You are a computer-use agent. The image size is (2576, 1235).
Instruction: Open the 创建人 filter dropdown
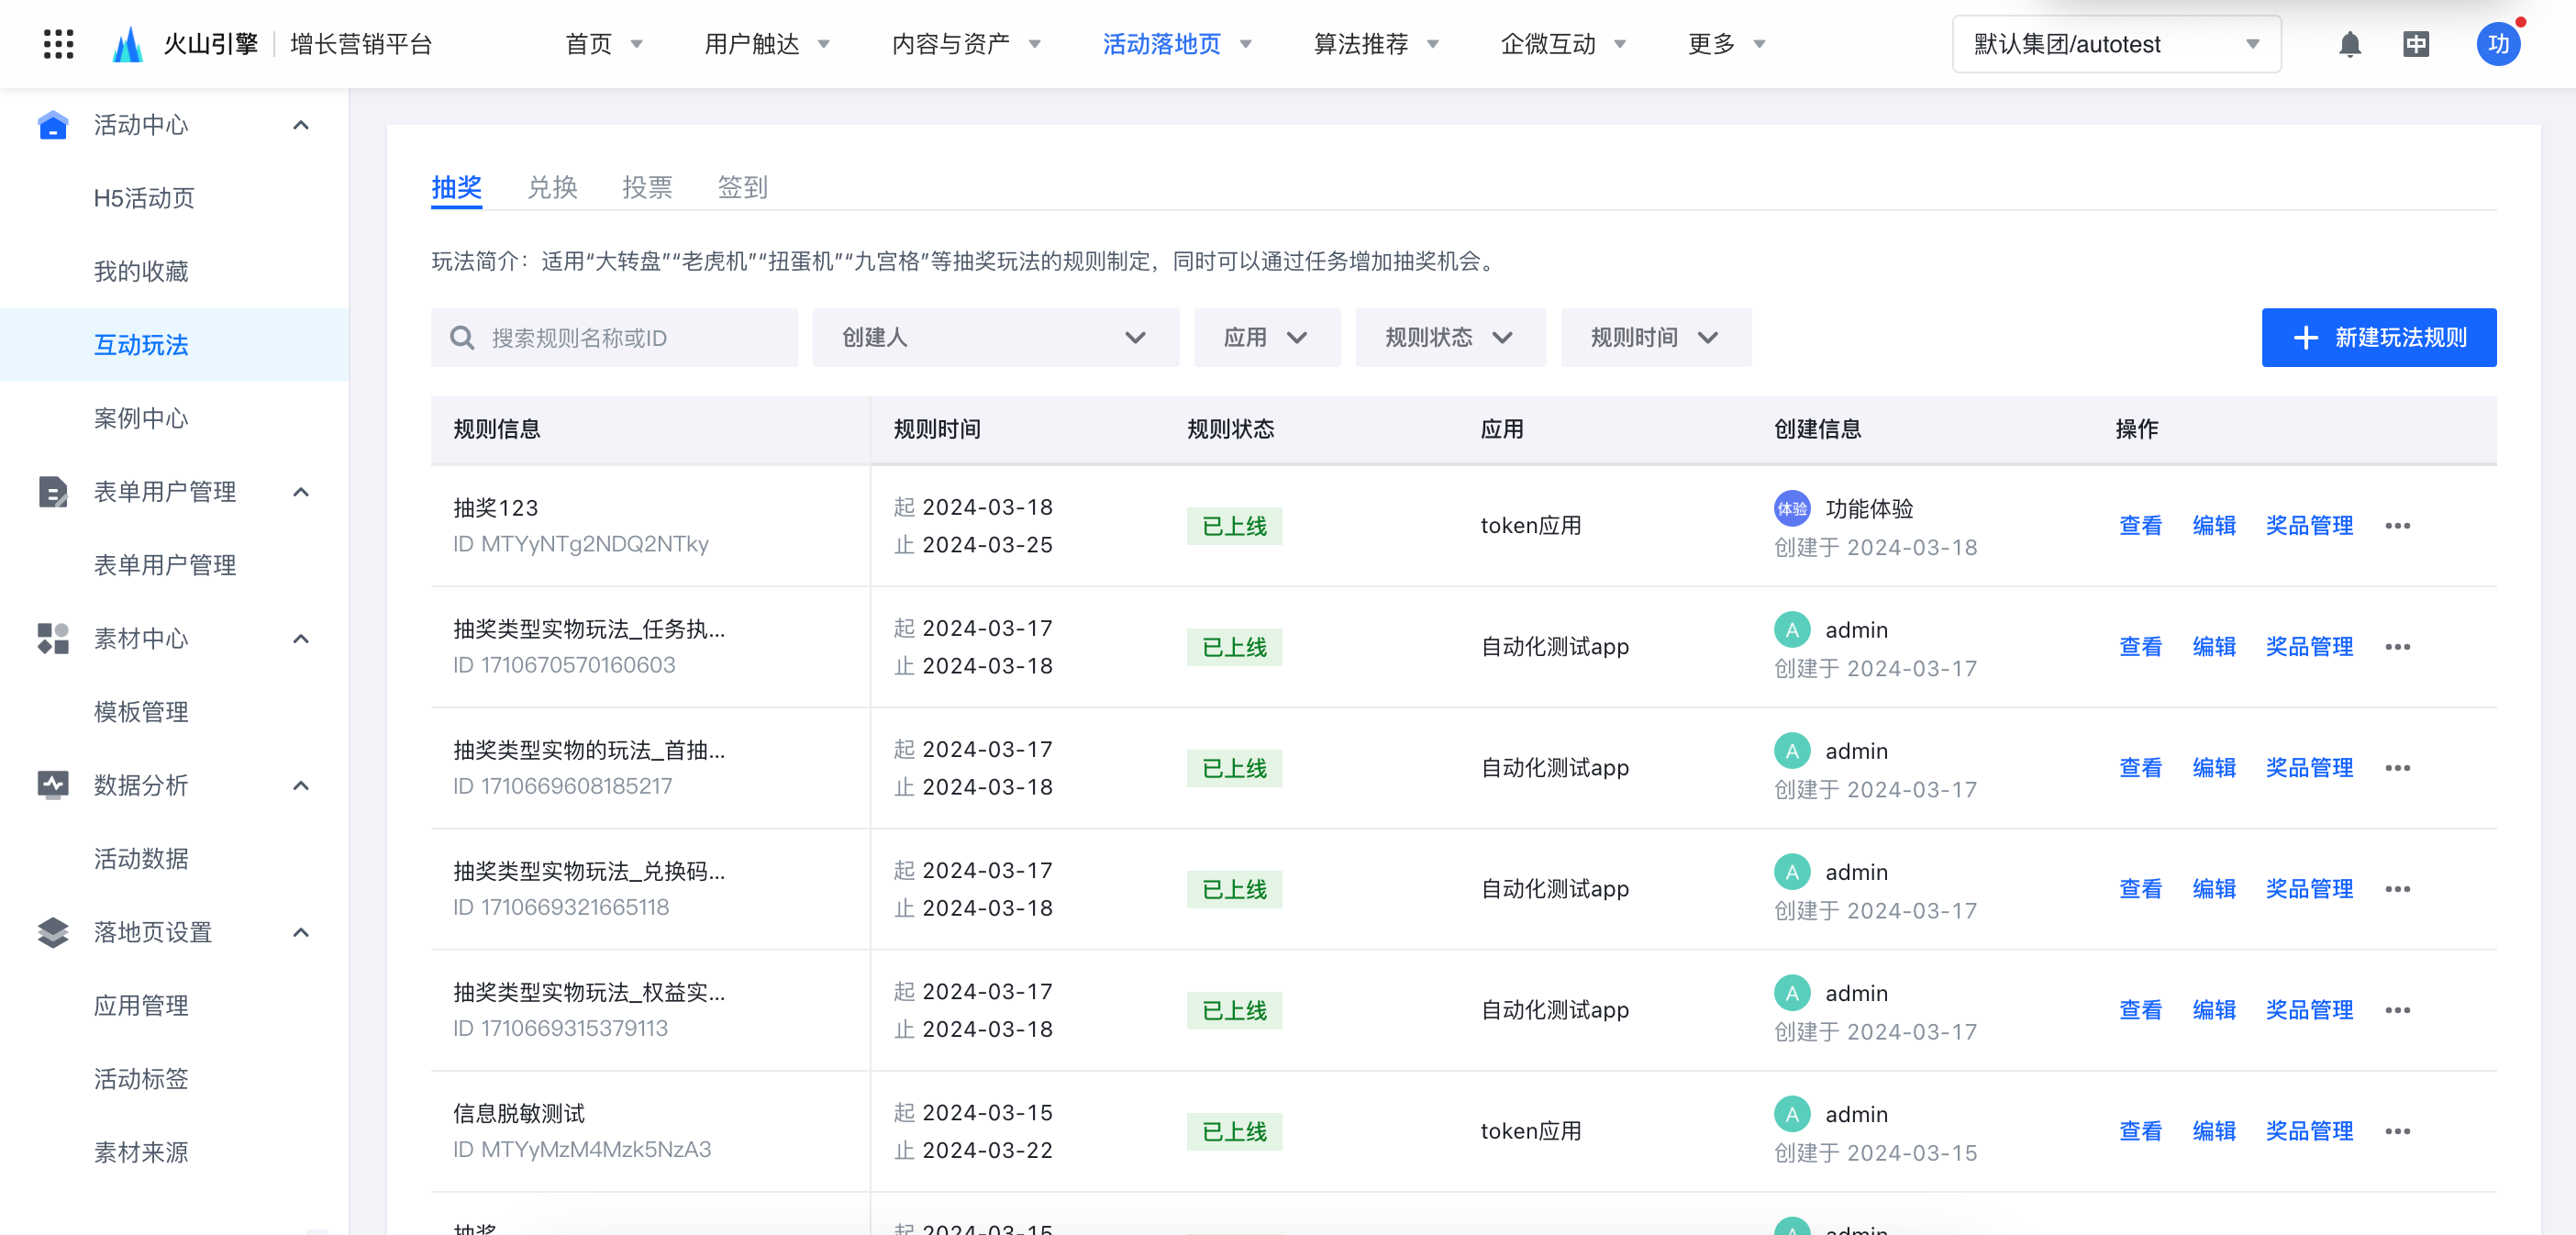click(995, 338)
